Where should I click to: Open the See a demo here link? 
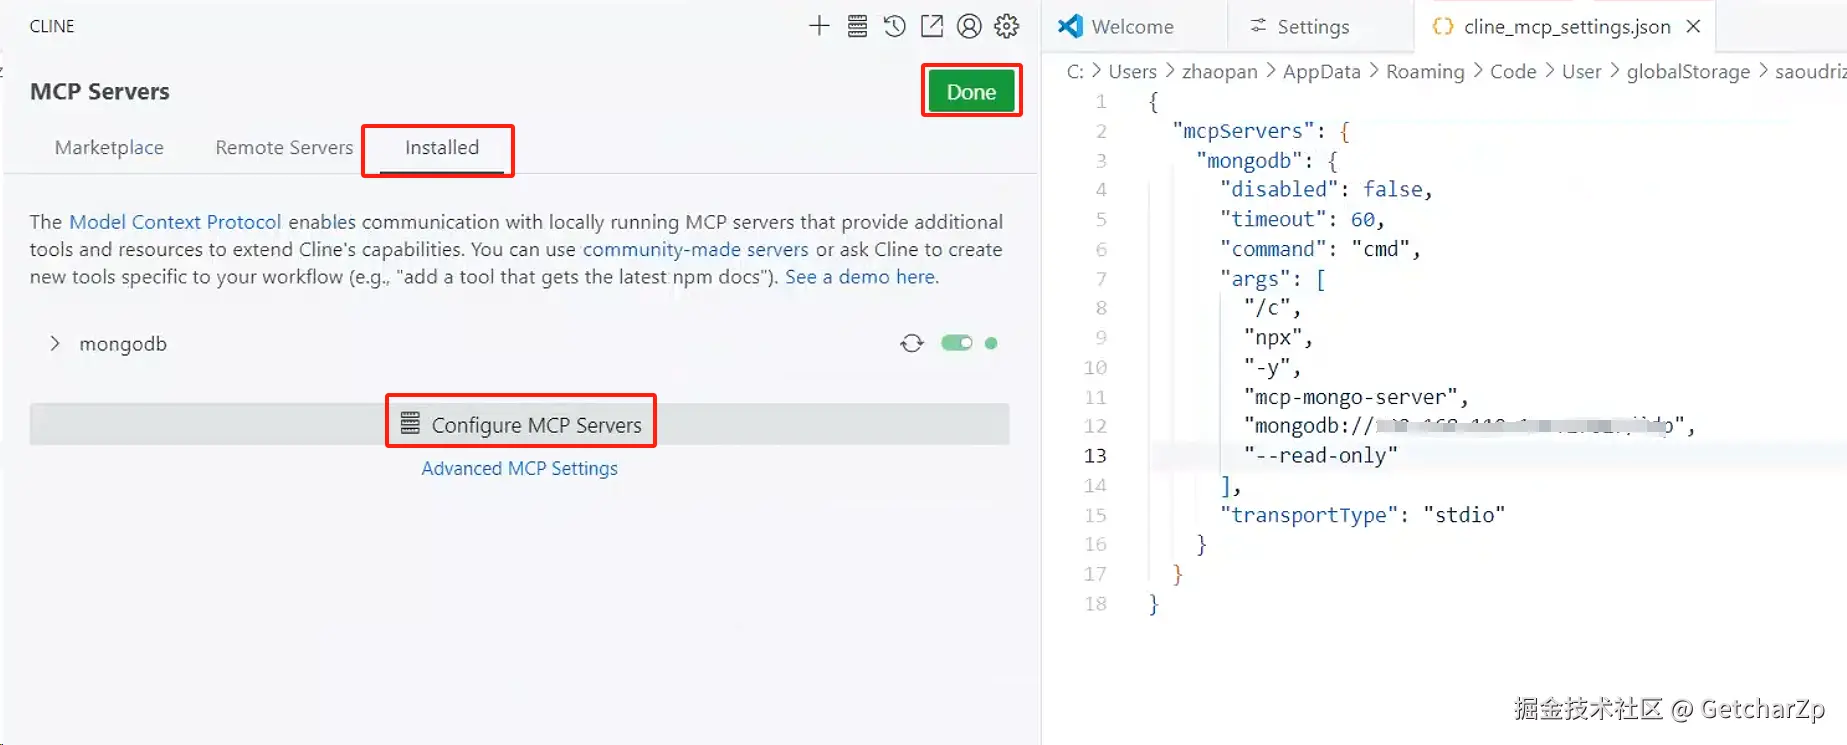(861, 277)
